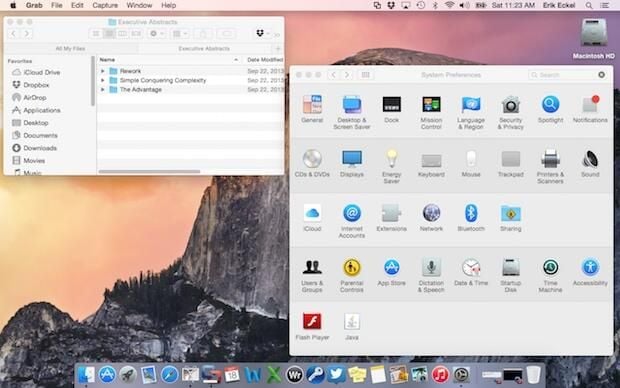620x388 pixels.
Task: Open the Grab application menu
Action: [x=34, y=5]
